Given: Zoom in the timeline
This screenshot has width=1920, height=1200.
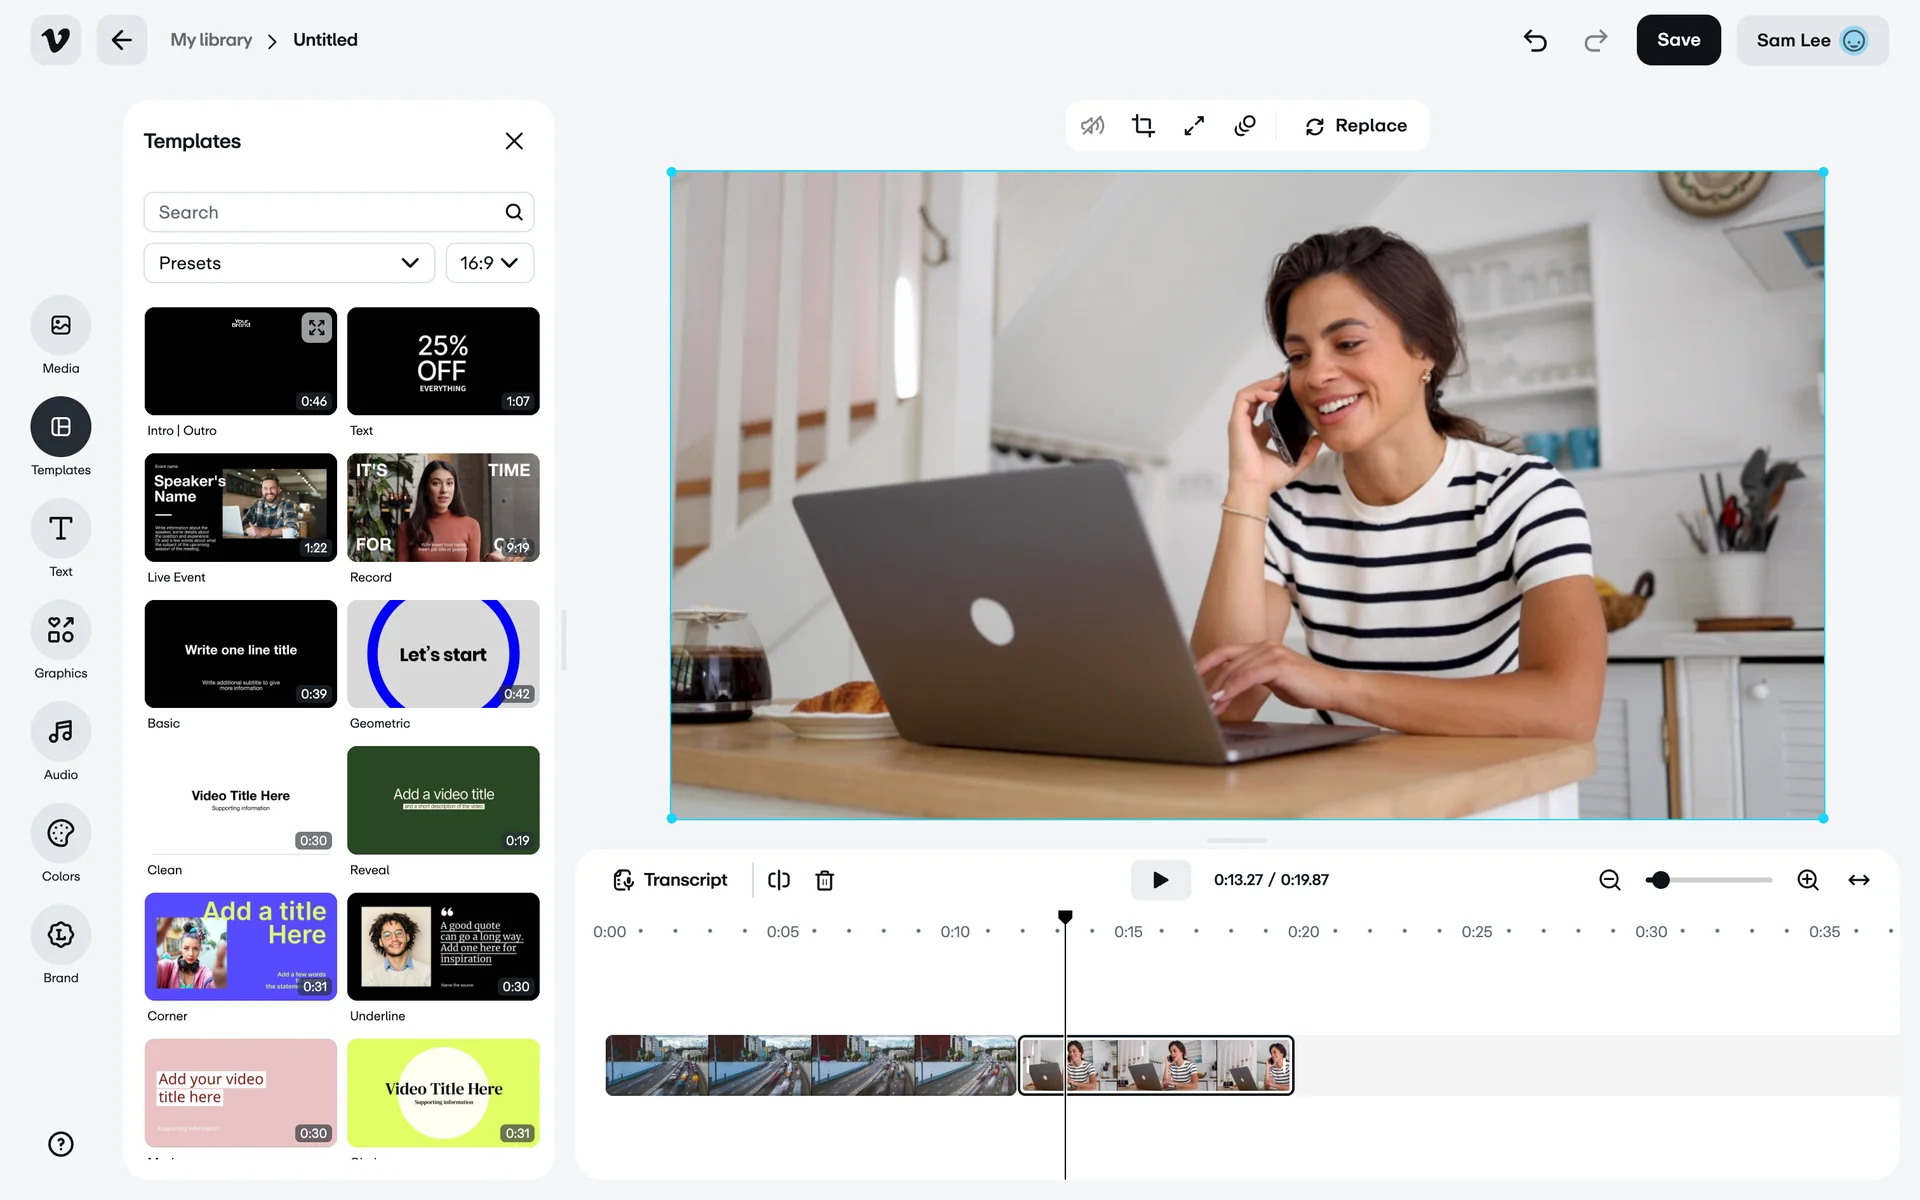Looking at the screenshot, I should pos(1807,880).
